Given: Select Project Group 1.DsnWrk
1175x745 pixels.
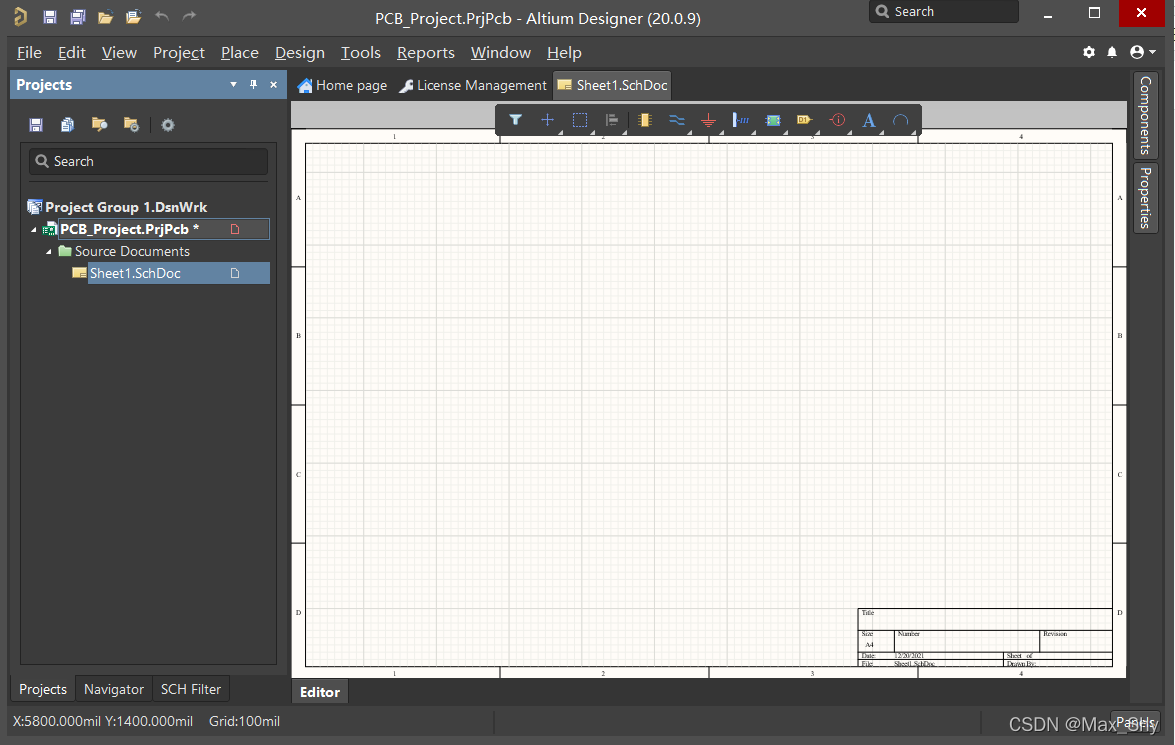Looking at the screenshot, I should [x=125, y=207].
